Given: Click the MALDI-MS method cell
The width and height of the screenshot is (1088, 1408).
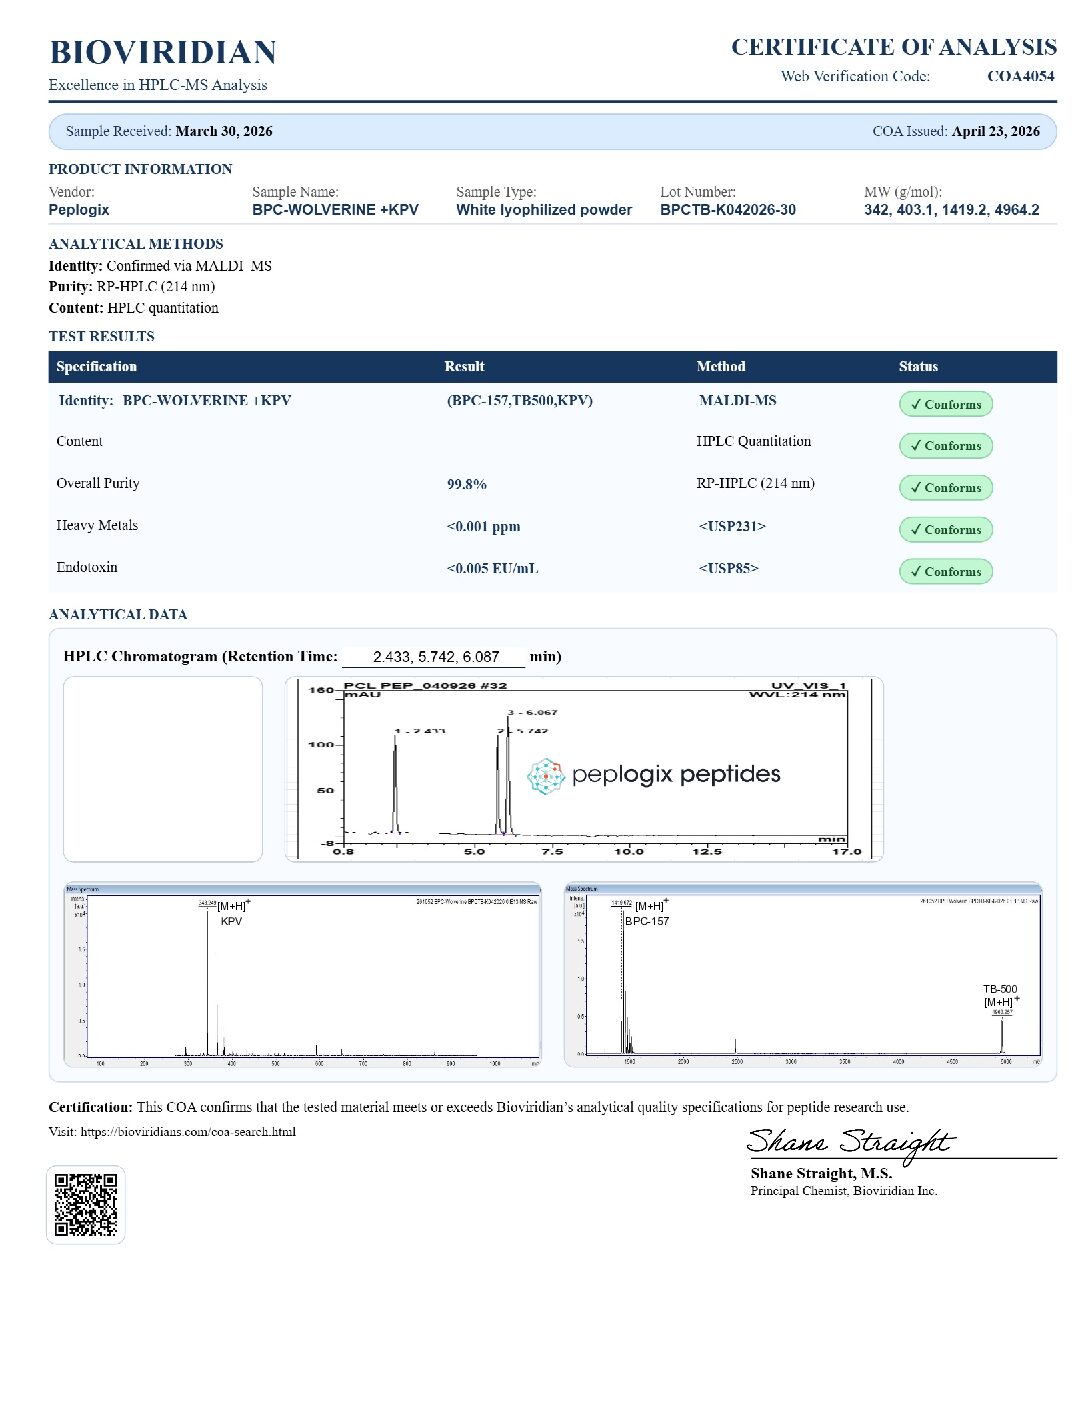Looking at the screenshot, I should click(x=738, y=400).
